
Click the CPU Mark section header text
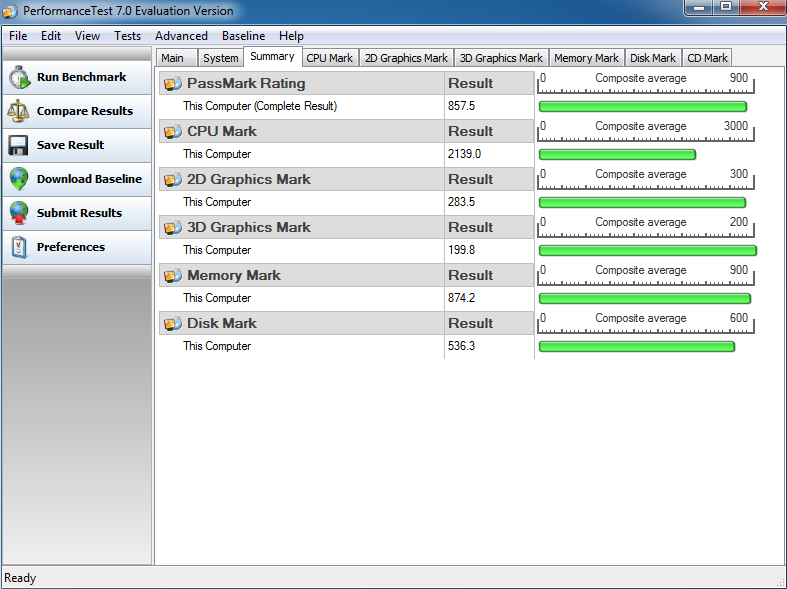(222, 131)
